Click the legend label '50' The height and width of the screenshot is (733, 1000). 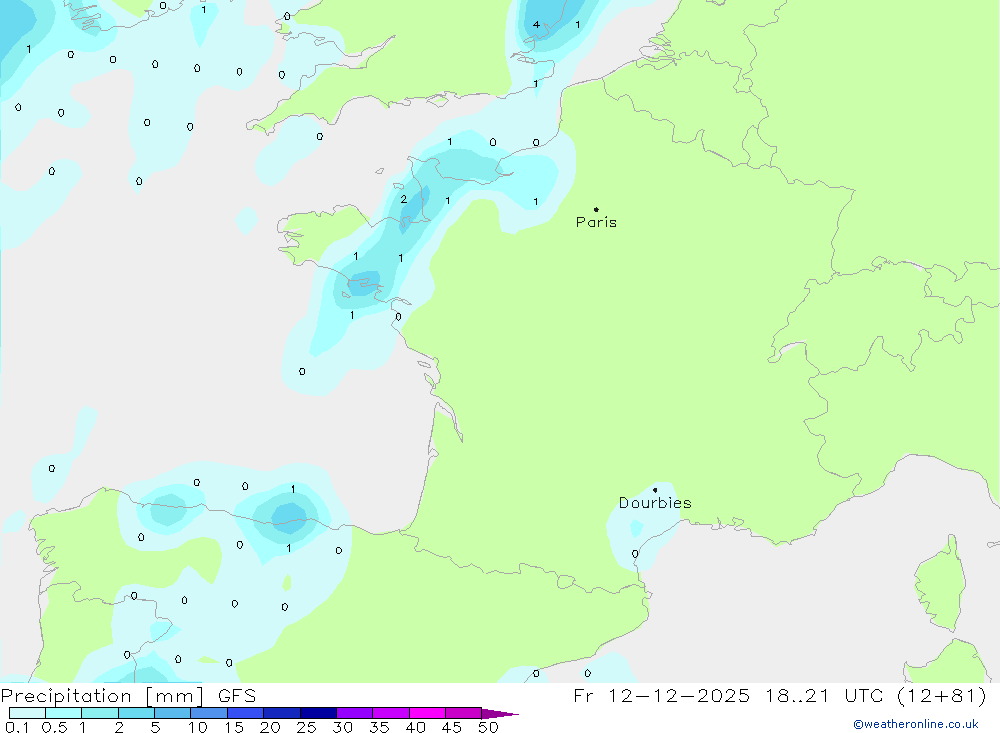click(x=489, y=727)
